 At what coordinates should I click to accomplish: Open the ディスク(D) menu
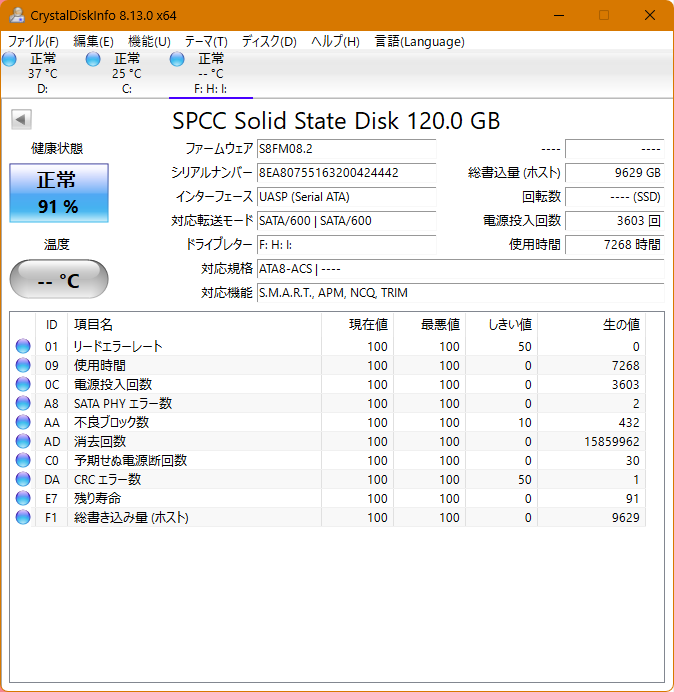(269, 41)
